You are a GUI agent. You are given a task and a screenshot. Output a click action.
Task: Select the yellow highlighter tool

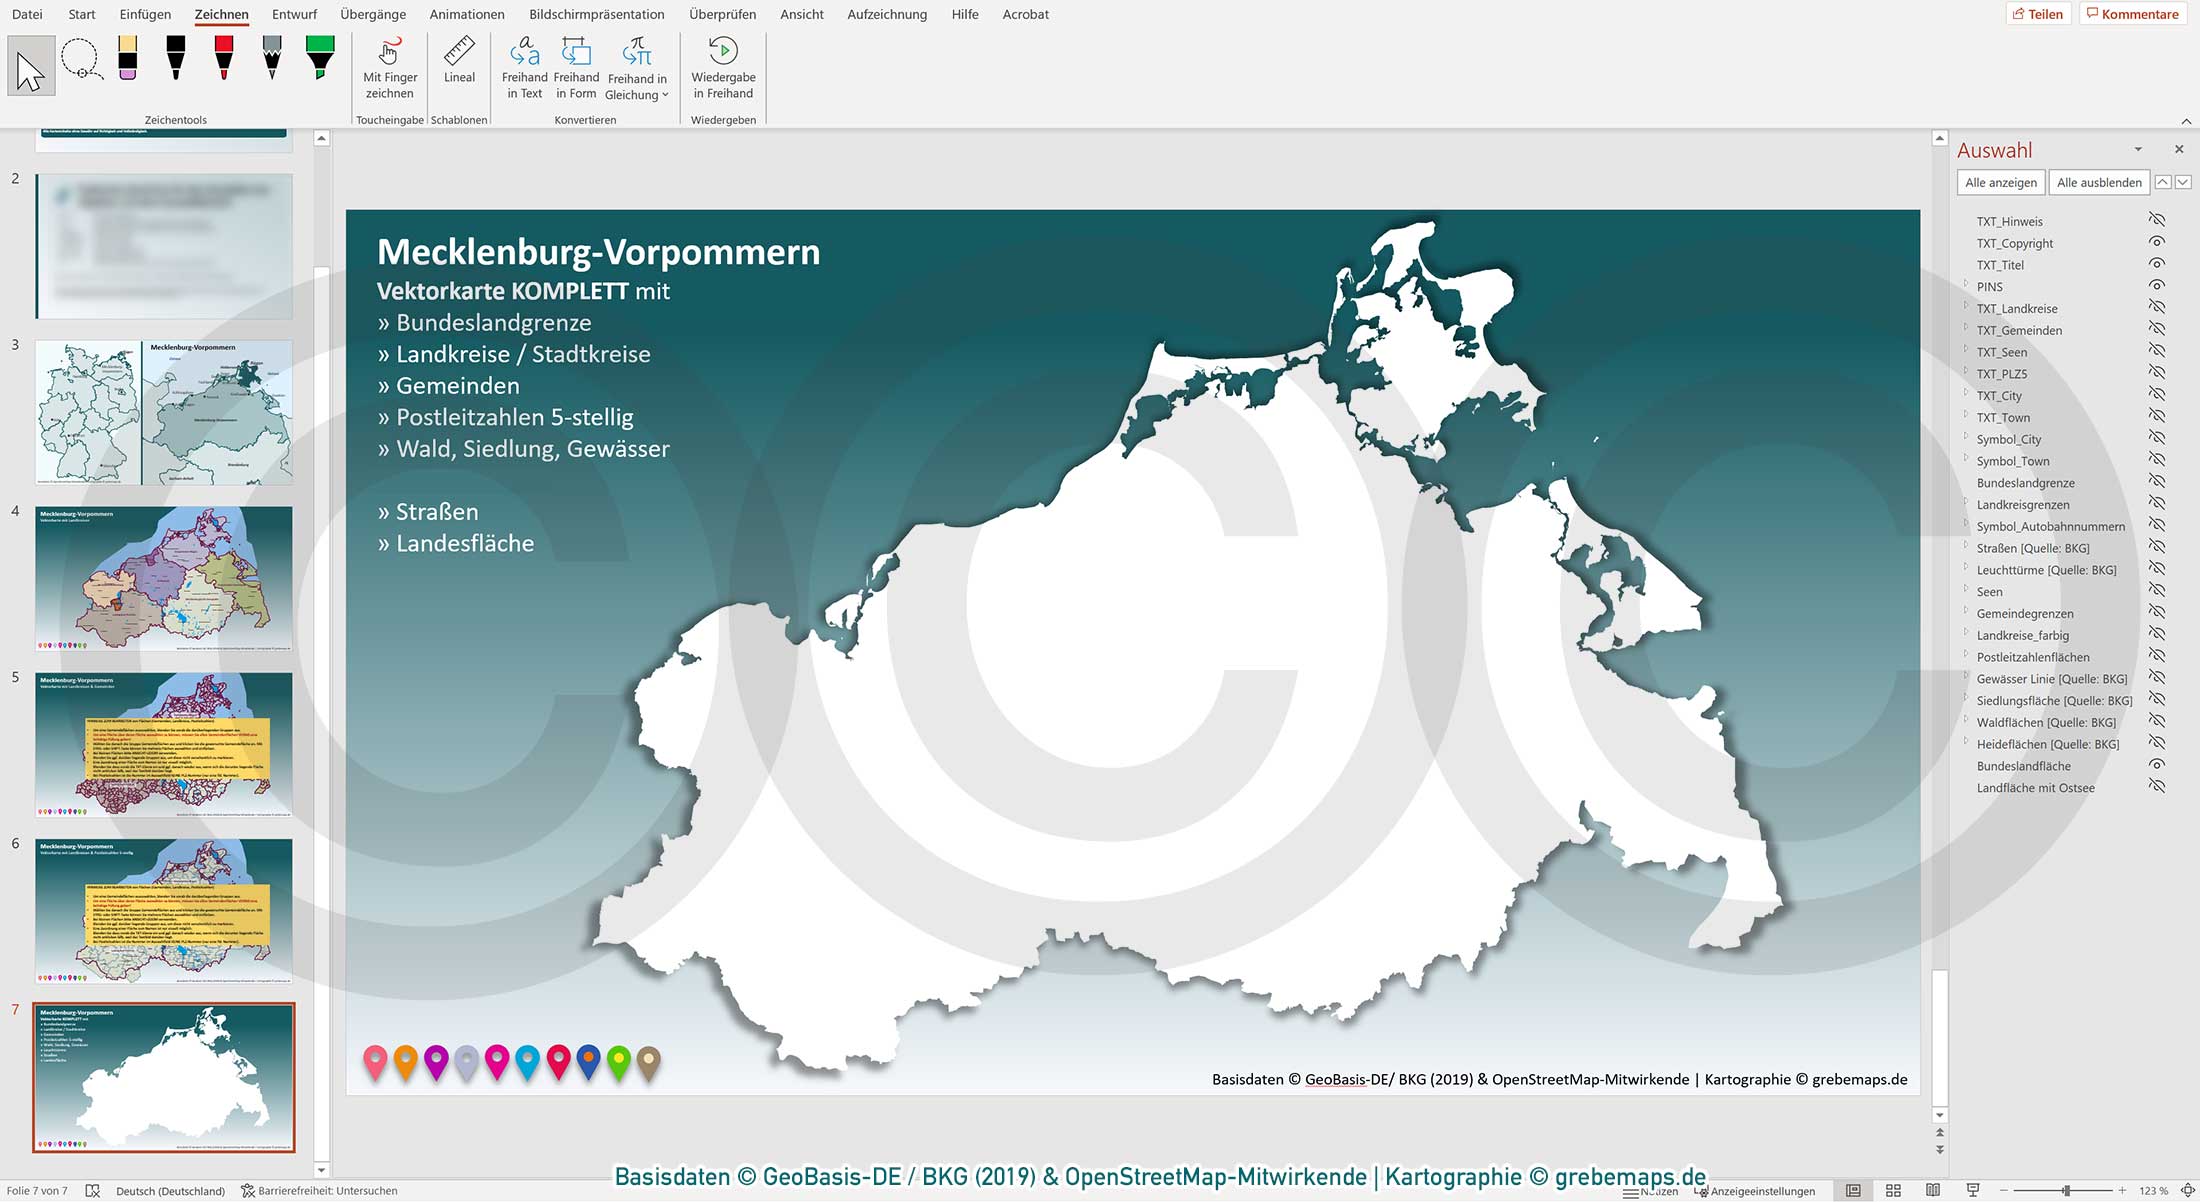point(128,60)
